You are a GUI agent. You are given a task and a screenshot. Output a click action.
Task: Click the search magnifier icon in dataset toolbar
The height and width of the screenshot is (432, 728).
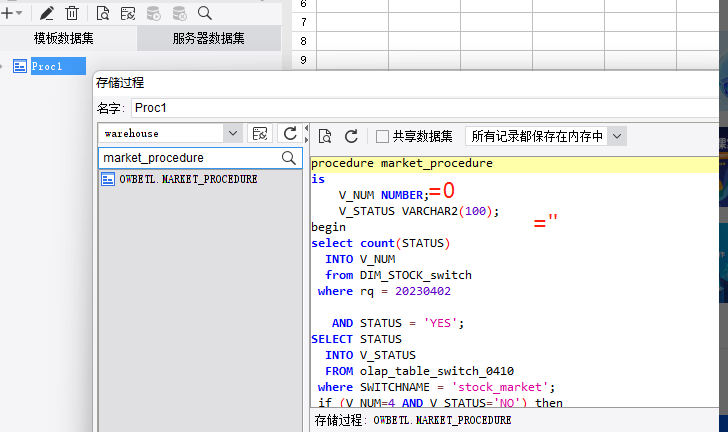coord(205,13)
